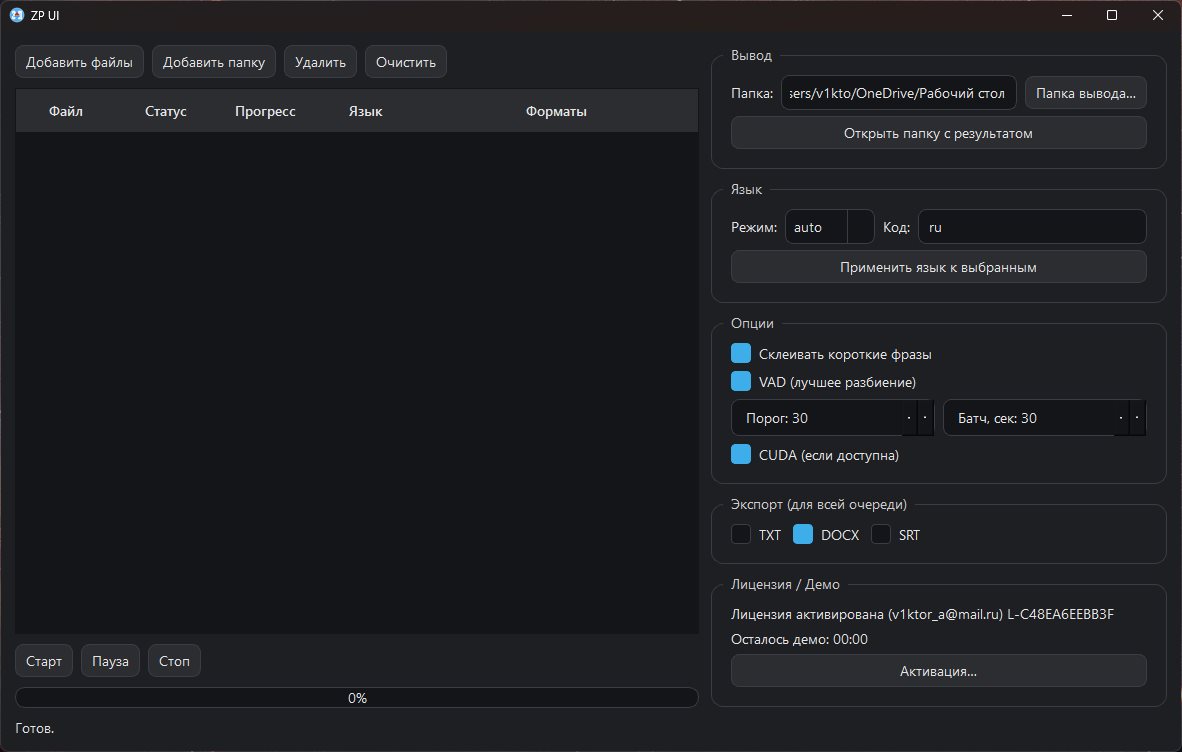Enable SRT export checkbox
This screenshot has height=752, width=1182.
(x=881, y=535)
